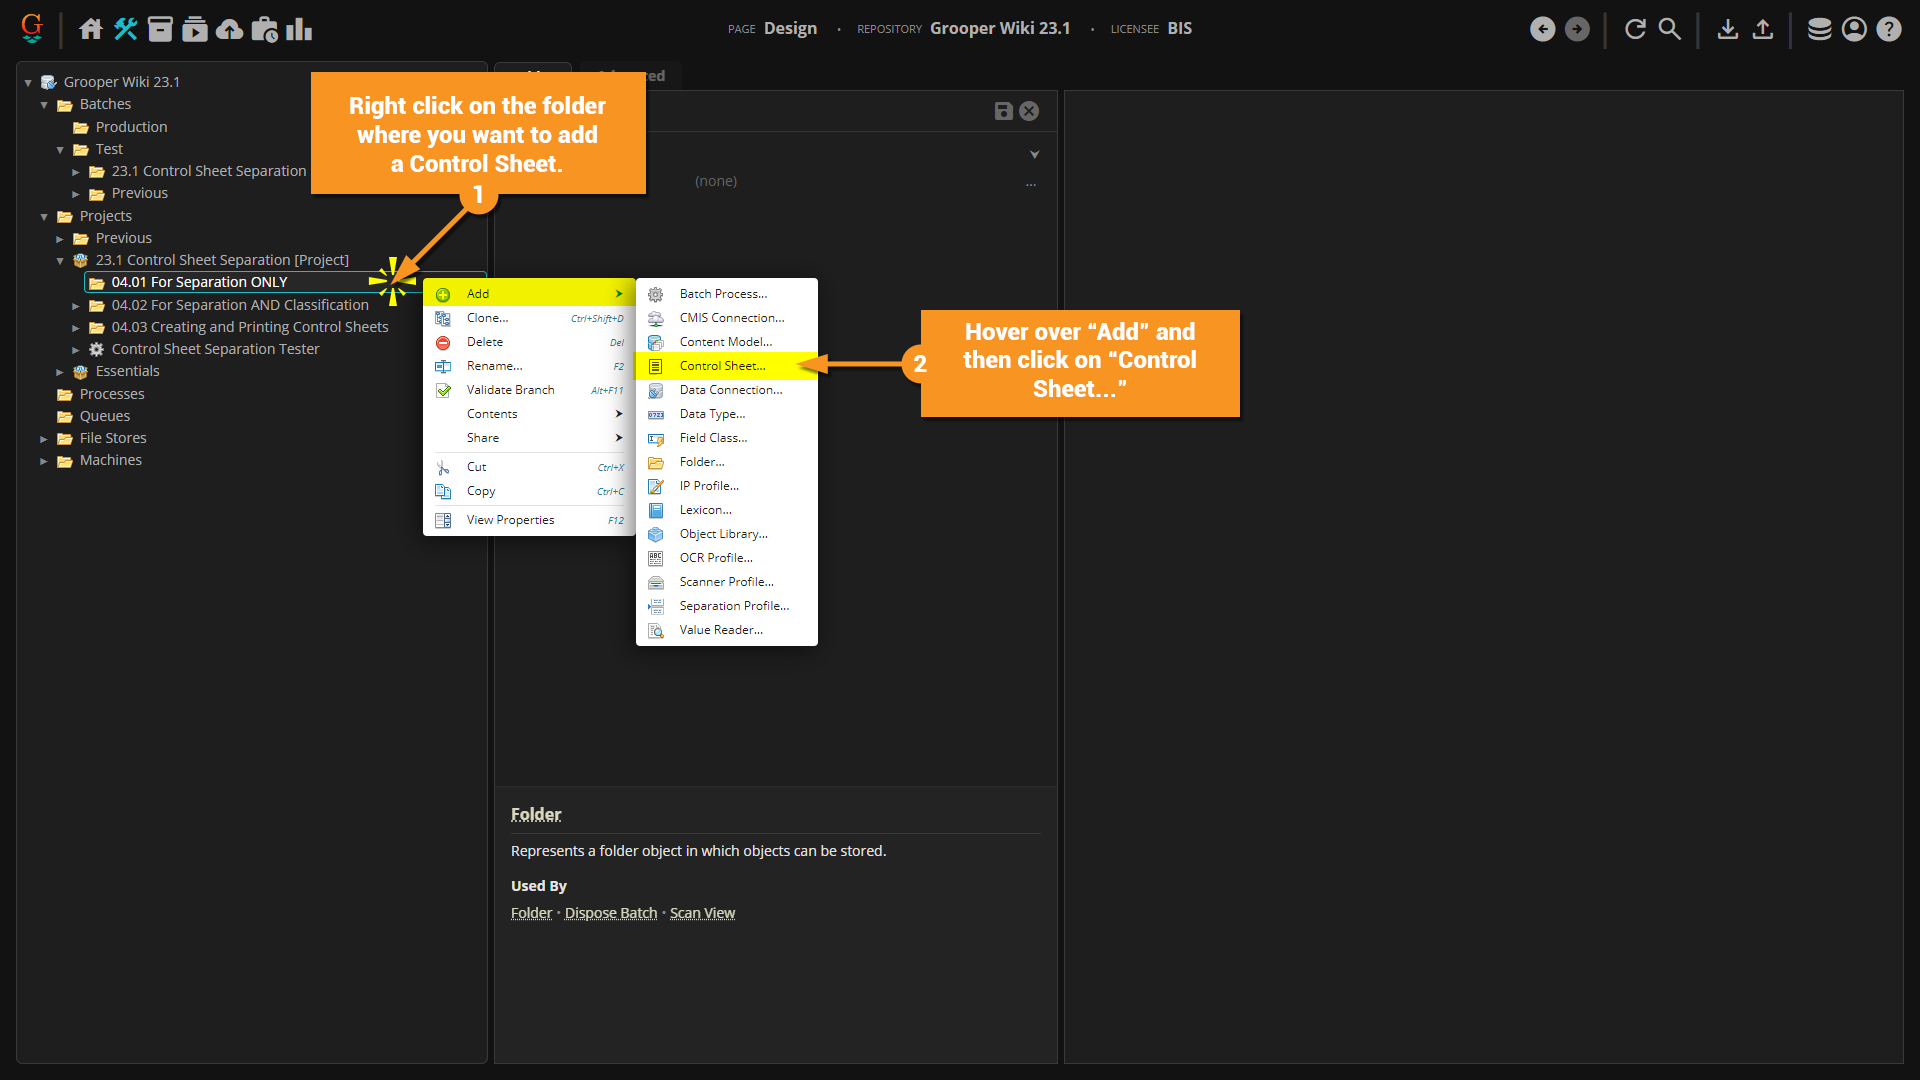Click the save icon in properties panel
This screenshot has height=1080, width=1920.
point(1003,111)
